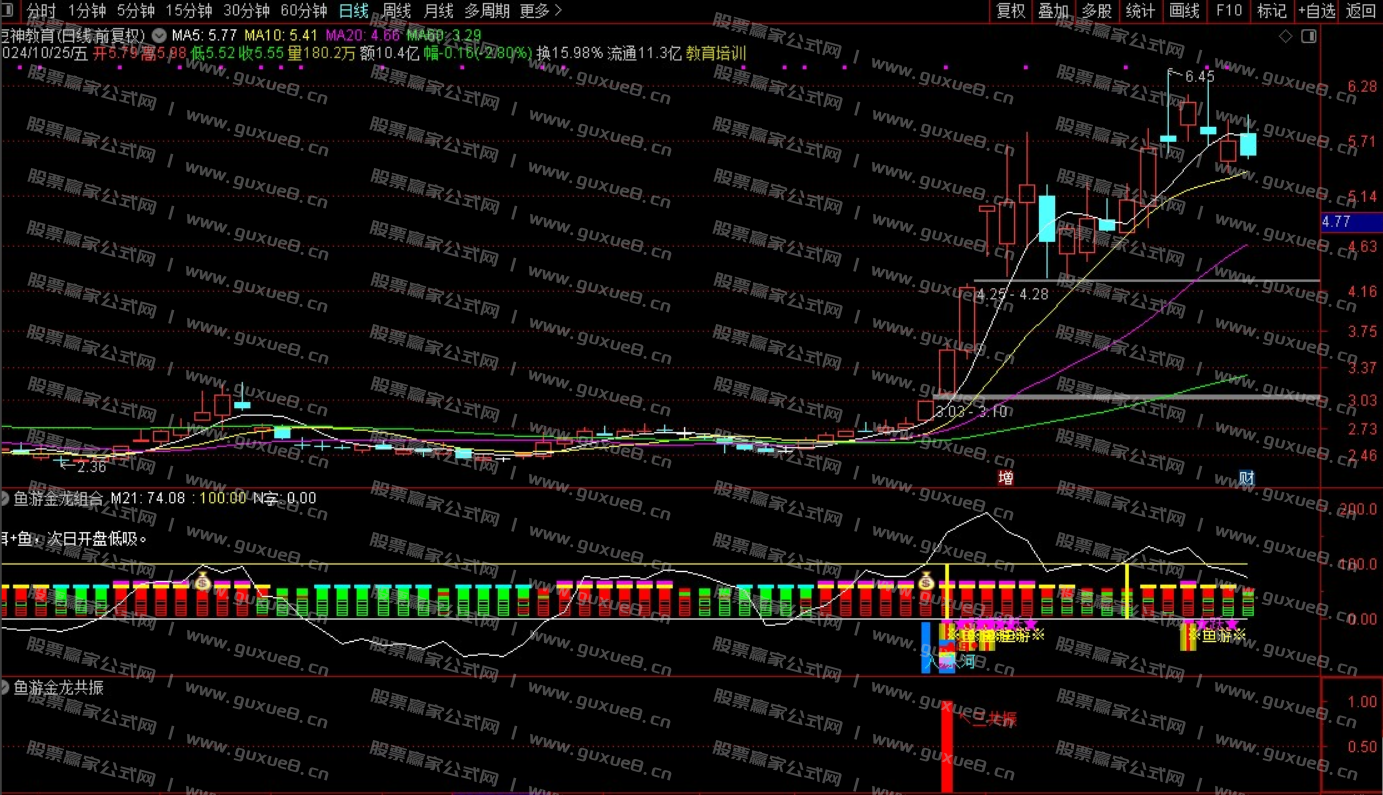
Task: Click the money bag icon near yellow line
Action: (926, 580)
